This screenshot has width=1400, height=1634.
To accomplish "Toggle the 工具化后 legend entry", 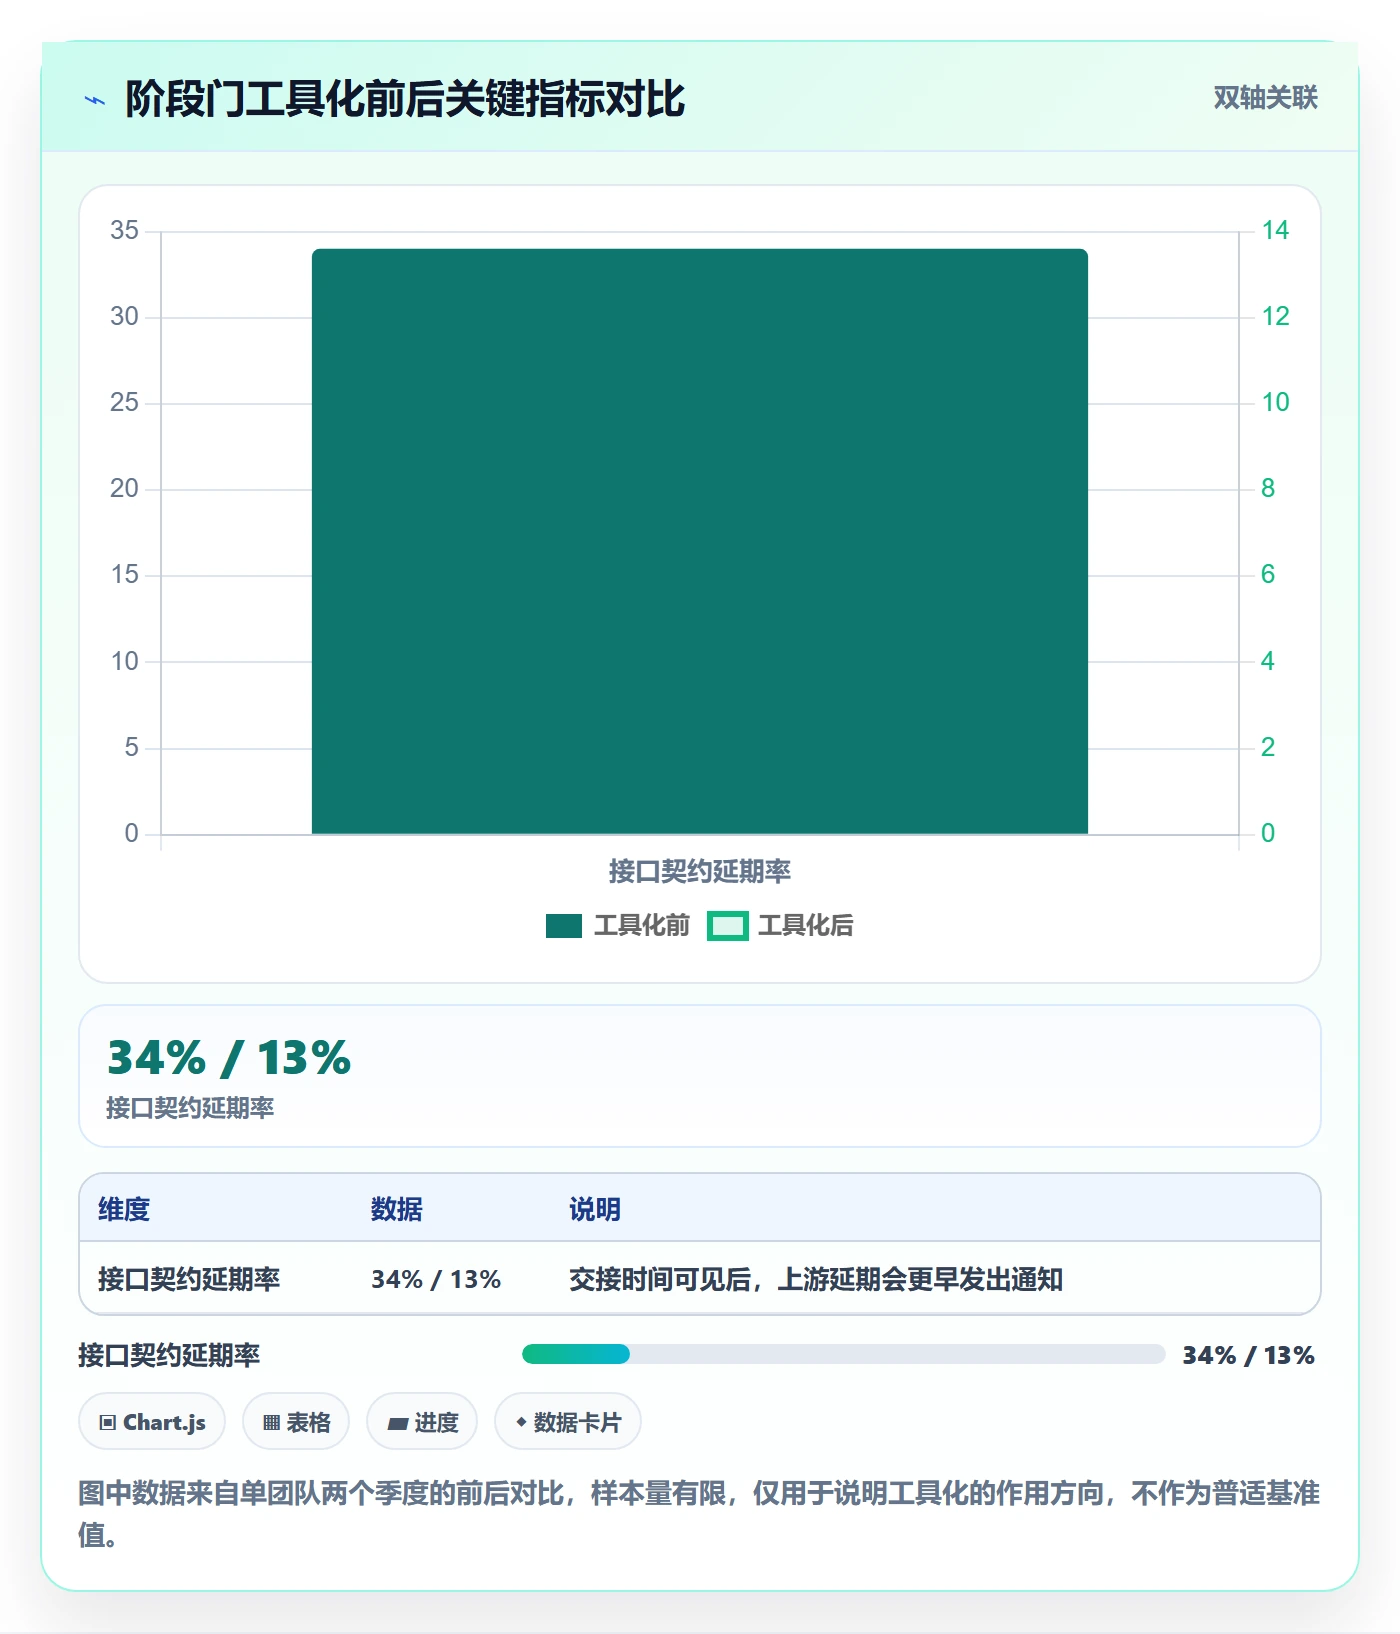I will (x=781, y=926).
